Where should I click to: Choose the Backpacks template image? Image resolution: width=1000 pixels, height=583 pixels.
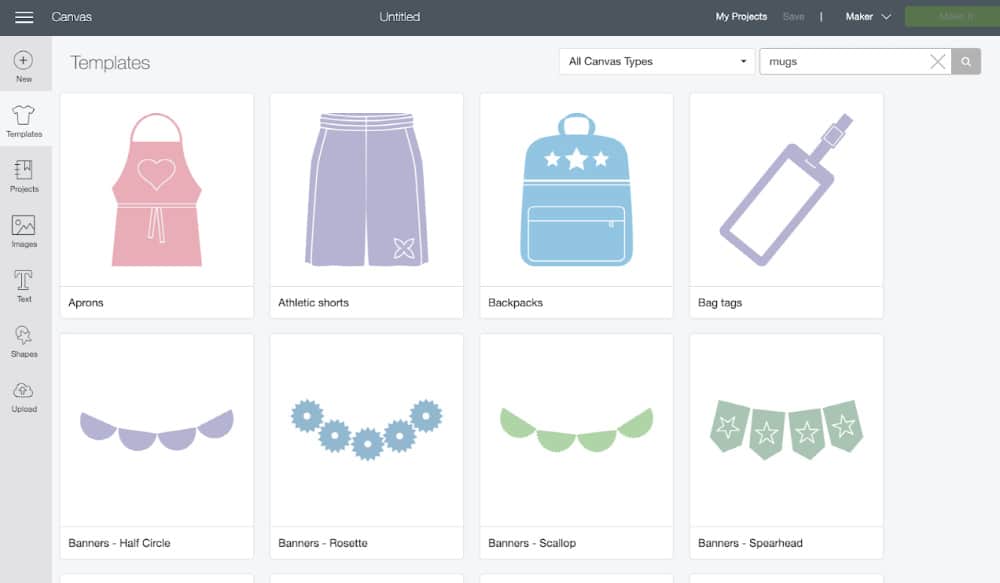(577, 189)
